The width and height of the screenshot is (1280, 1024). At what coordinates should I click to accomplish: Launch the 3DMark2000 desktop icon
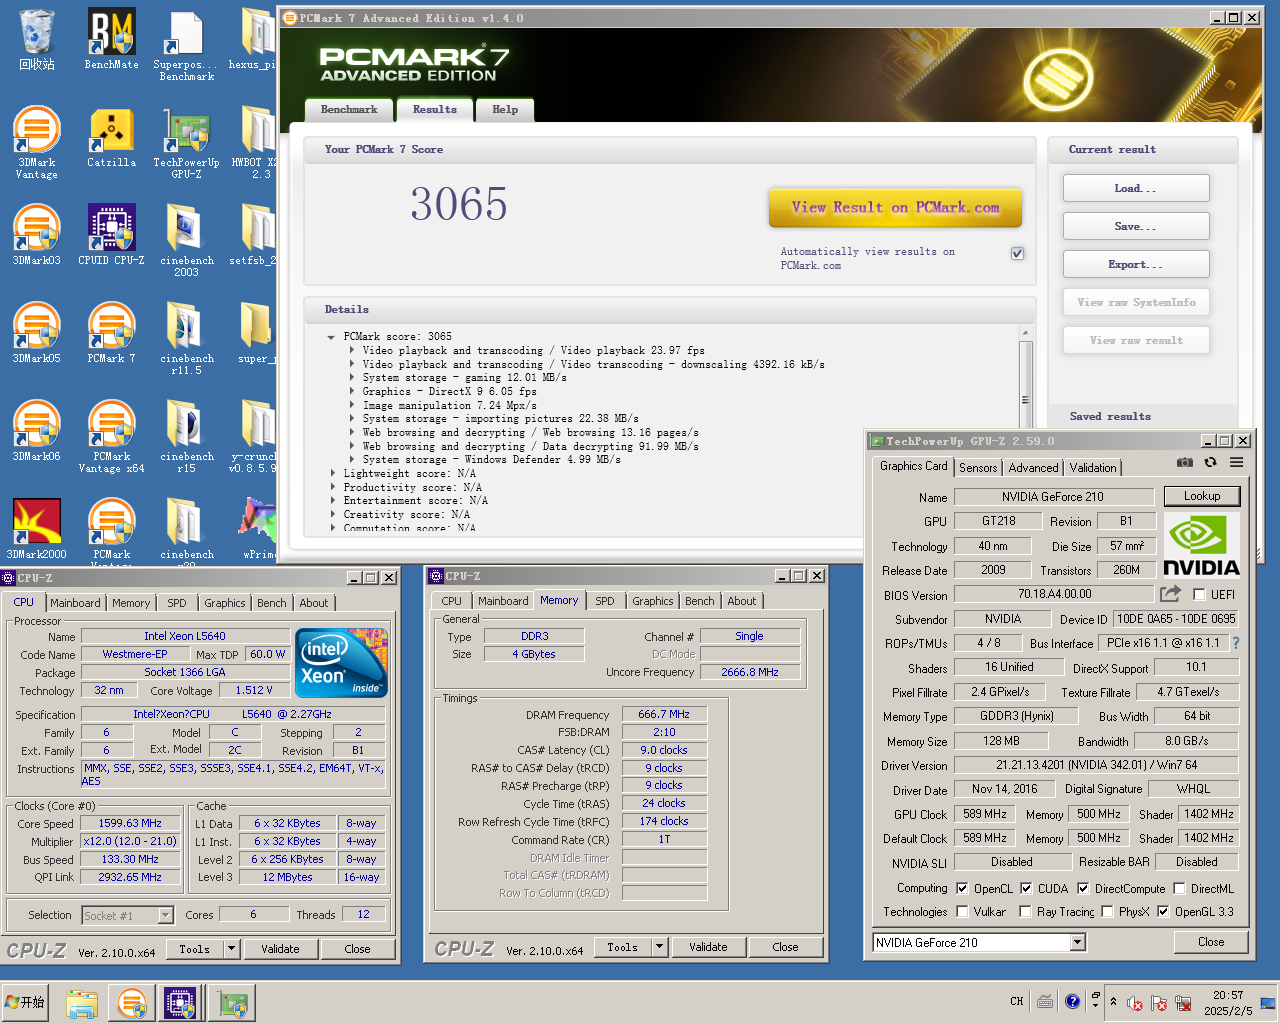click(37, 529)
